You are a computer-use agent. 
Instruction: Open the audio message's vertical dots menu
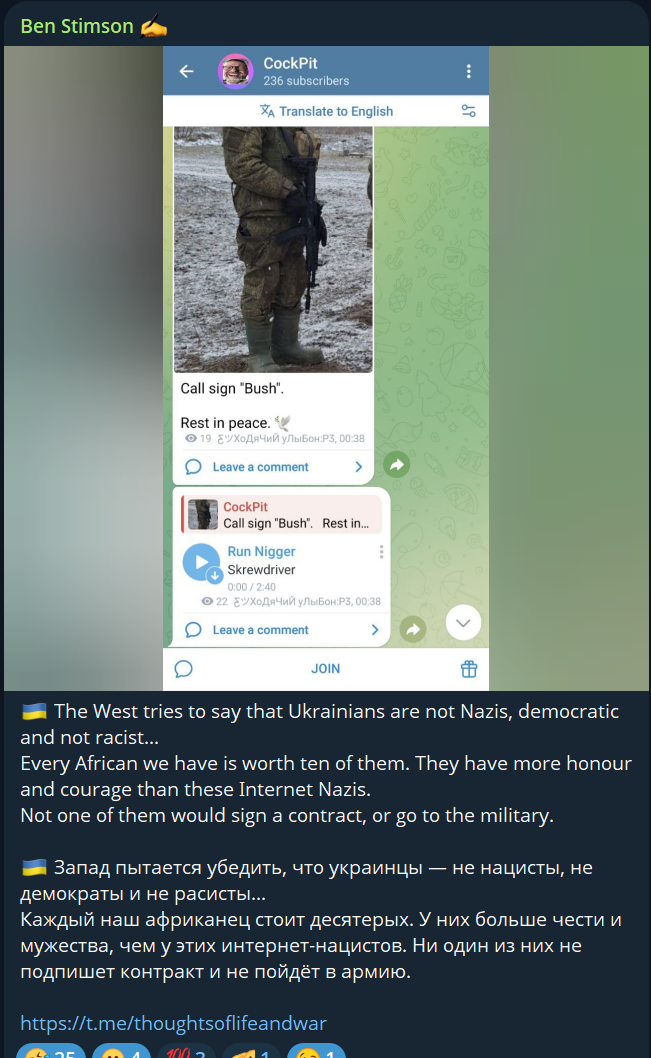381,552
